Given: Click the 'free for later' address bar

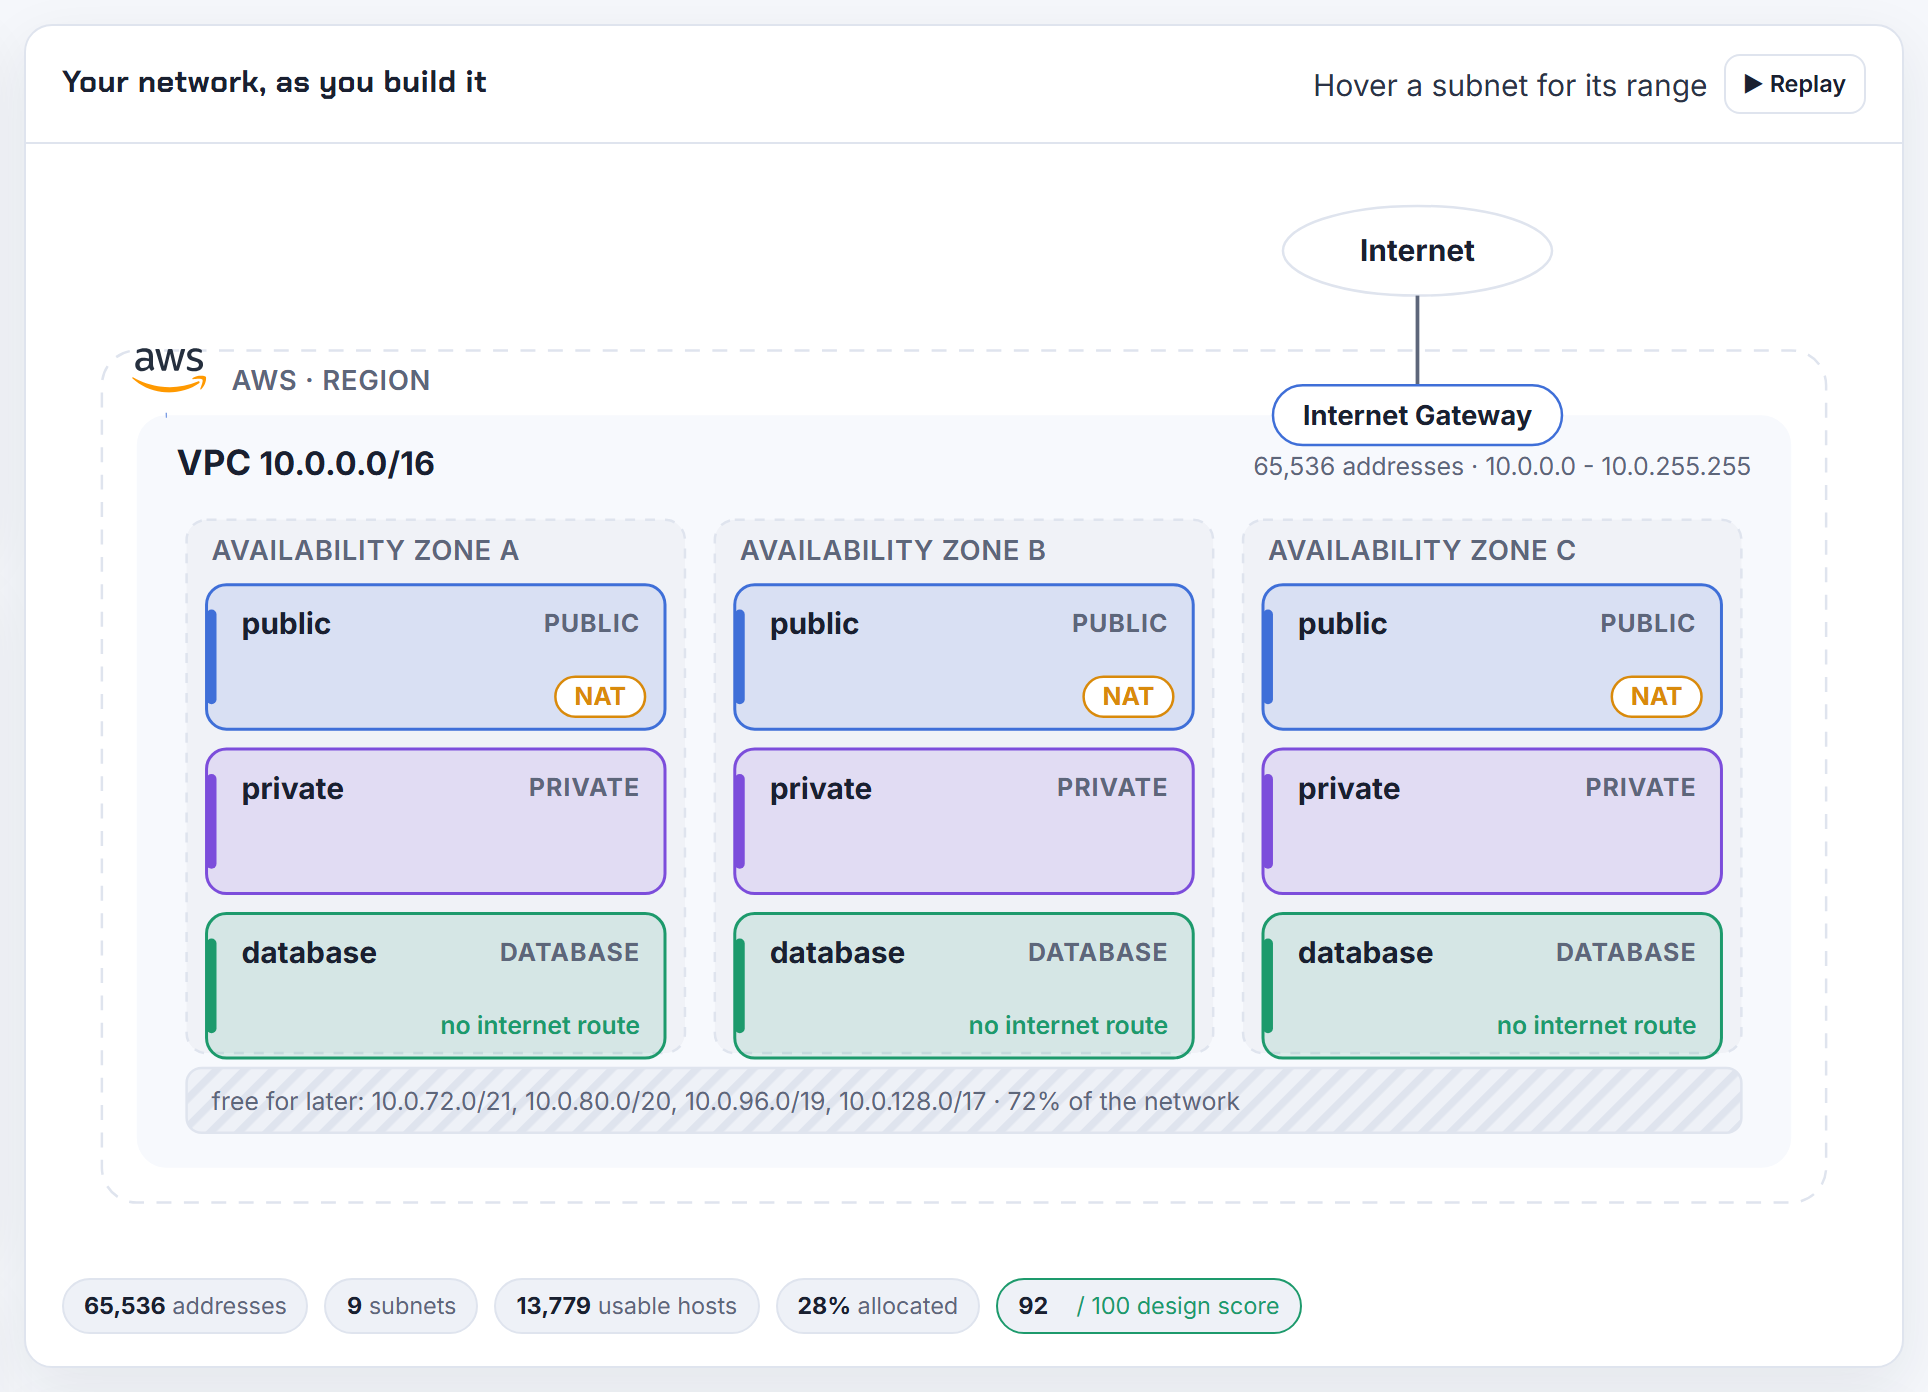Looking at the screenshot, I should pyautogui.click(x=964, y=1101).
